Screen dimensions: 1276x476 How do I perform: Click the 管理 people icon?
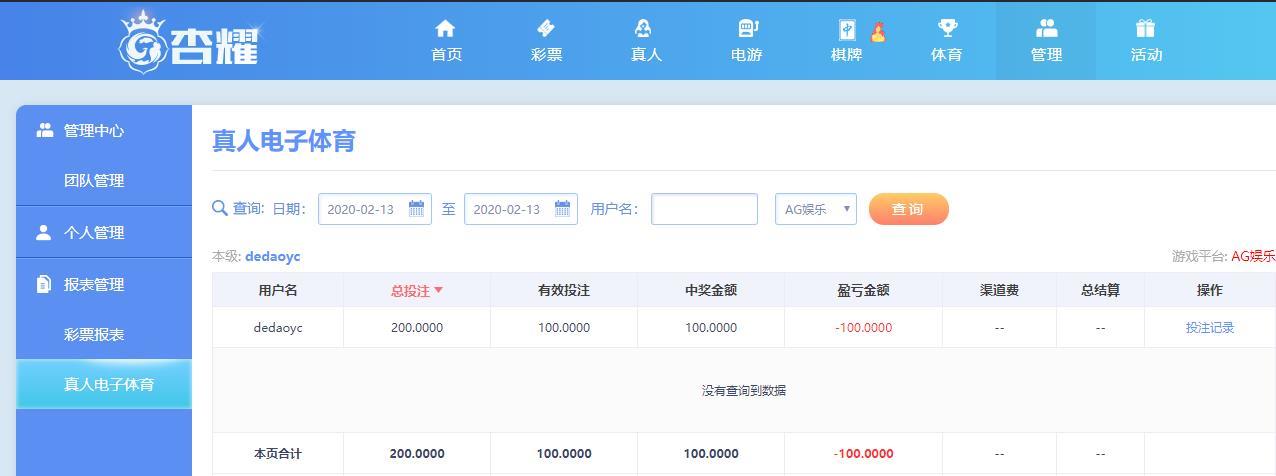pos(1046,28)
